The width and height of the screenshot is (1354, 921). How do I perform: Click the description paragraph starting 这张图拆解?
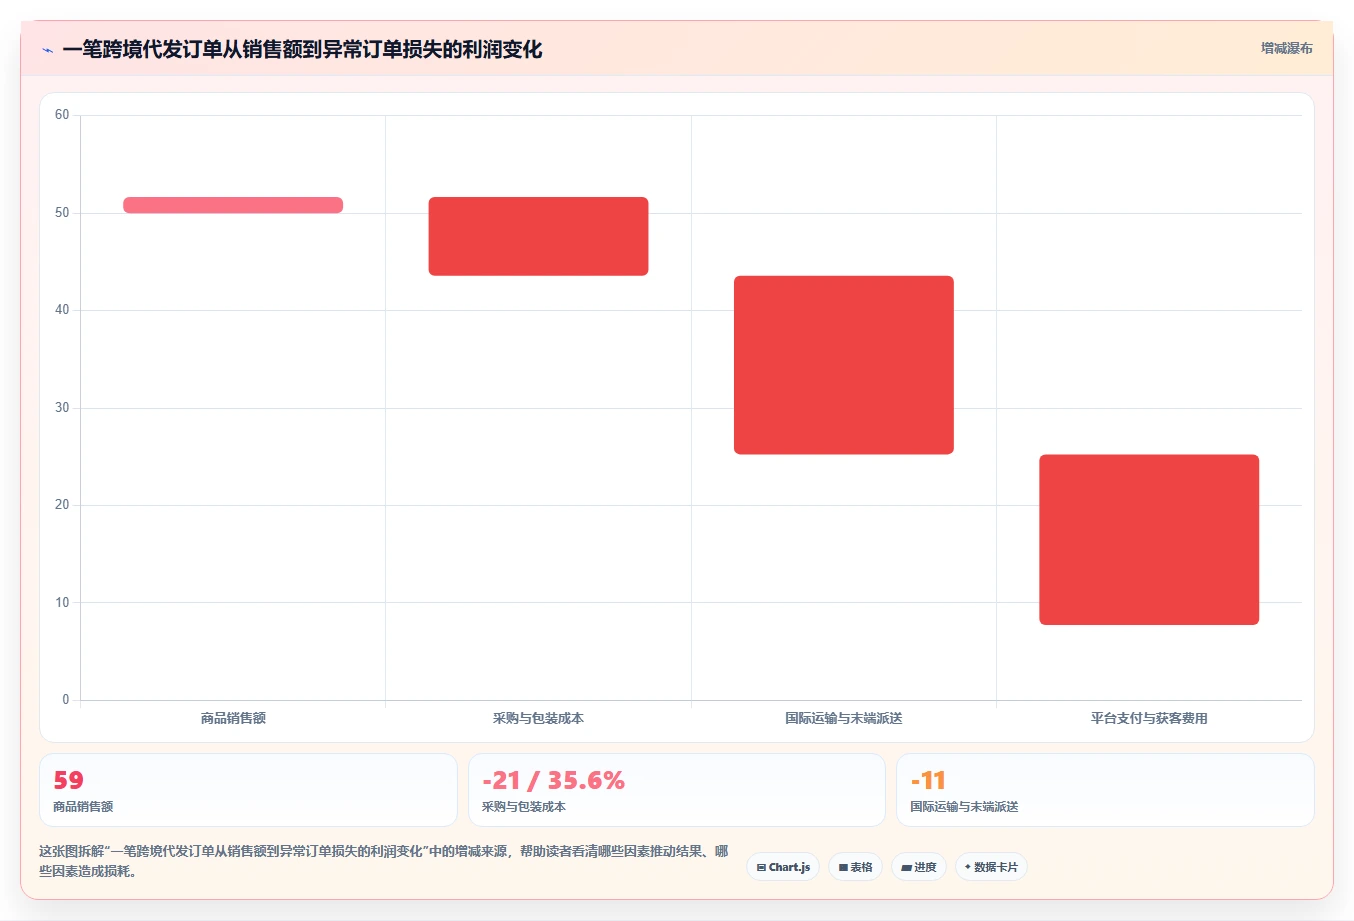pyautogui.click(x=384, y=861)
